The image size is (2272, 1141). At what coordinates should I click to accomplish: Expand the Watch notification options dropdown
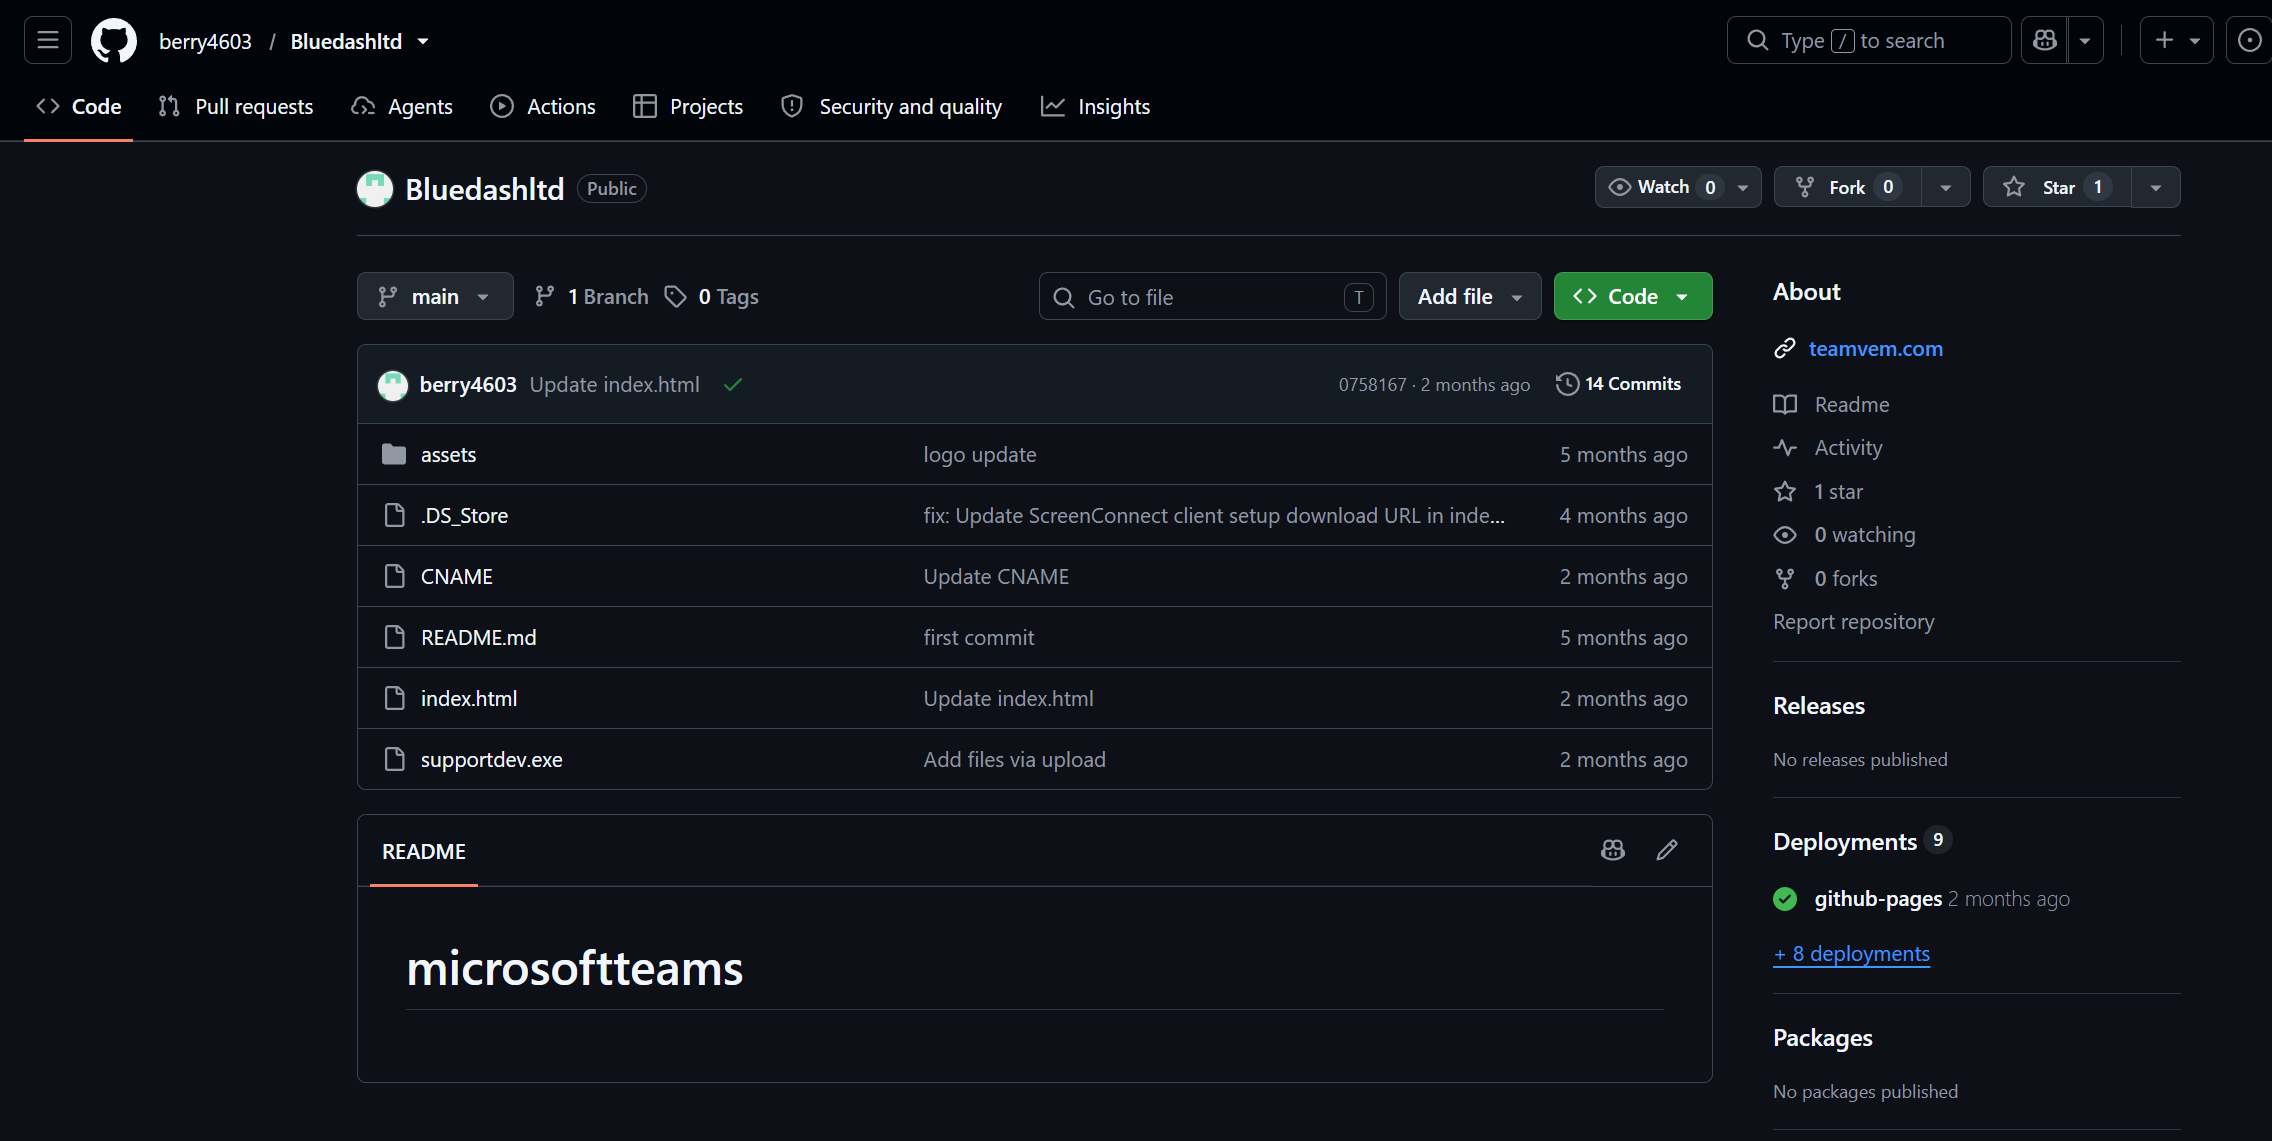1743,187
